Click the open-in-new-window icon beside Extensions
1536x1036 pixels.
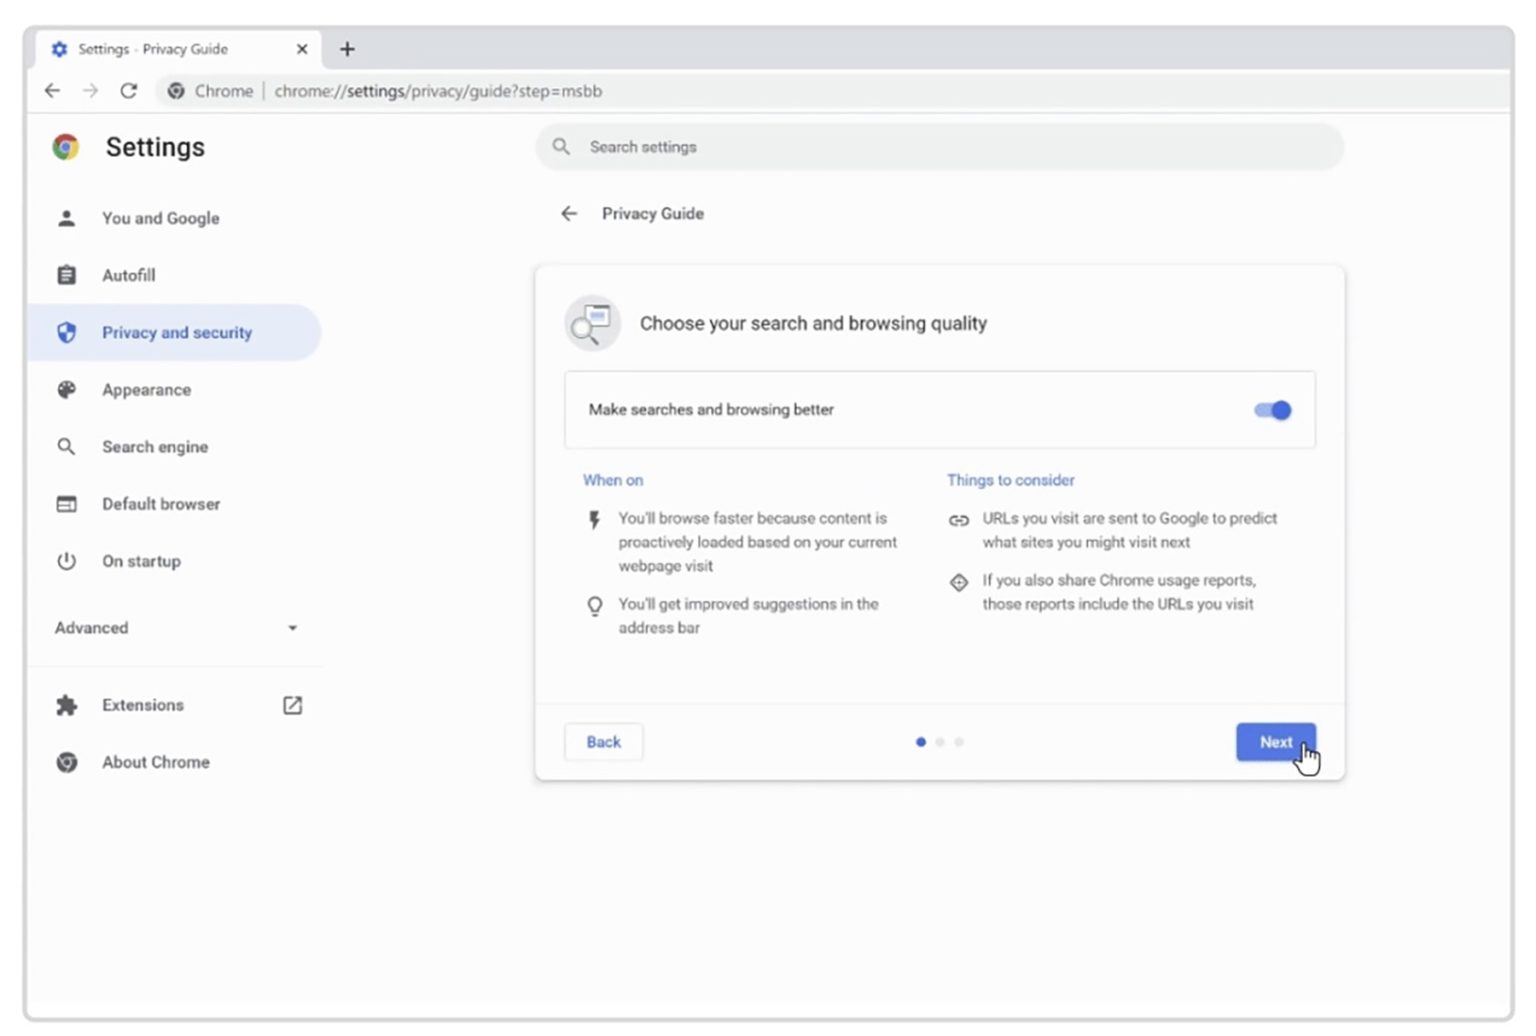tap(292, 706)
